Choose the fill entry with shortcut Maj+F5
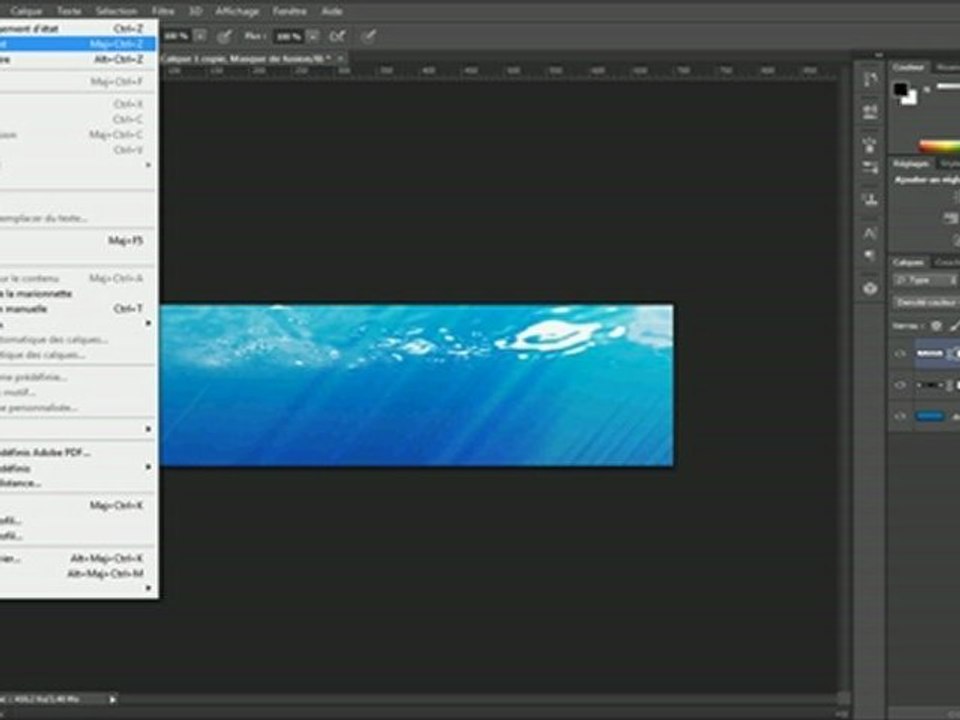Screen dimensions: 960x720 pos(77,241)
